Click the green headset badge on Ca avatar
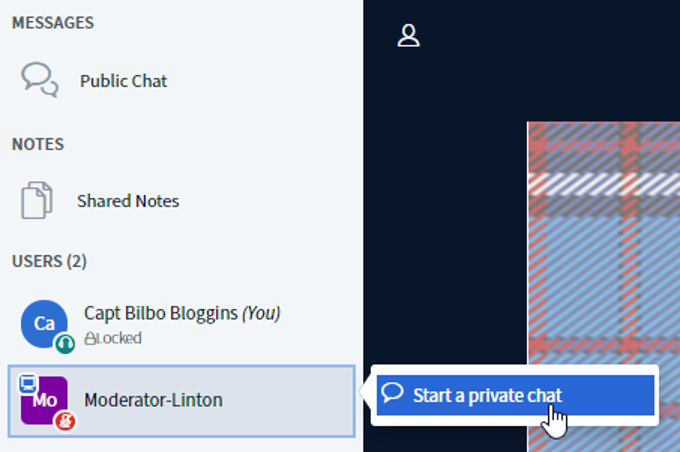This screenshot has width=680, height=452. (65, 344)
